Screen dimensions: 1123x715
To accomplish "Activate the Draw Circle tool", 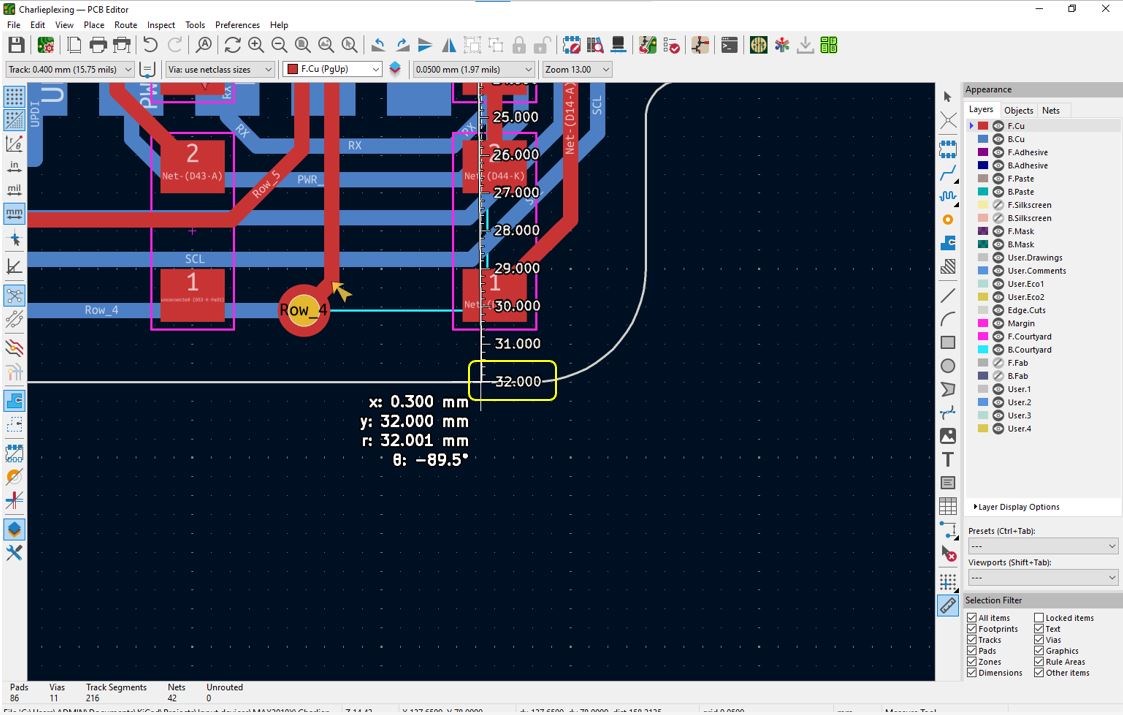I will [948, 366].
